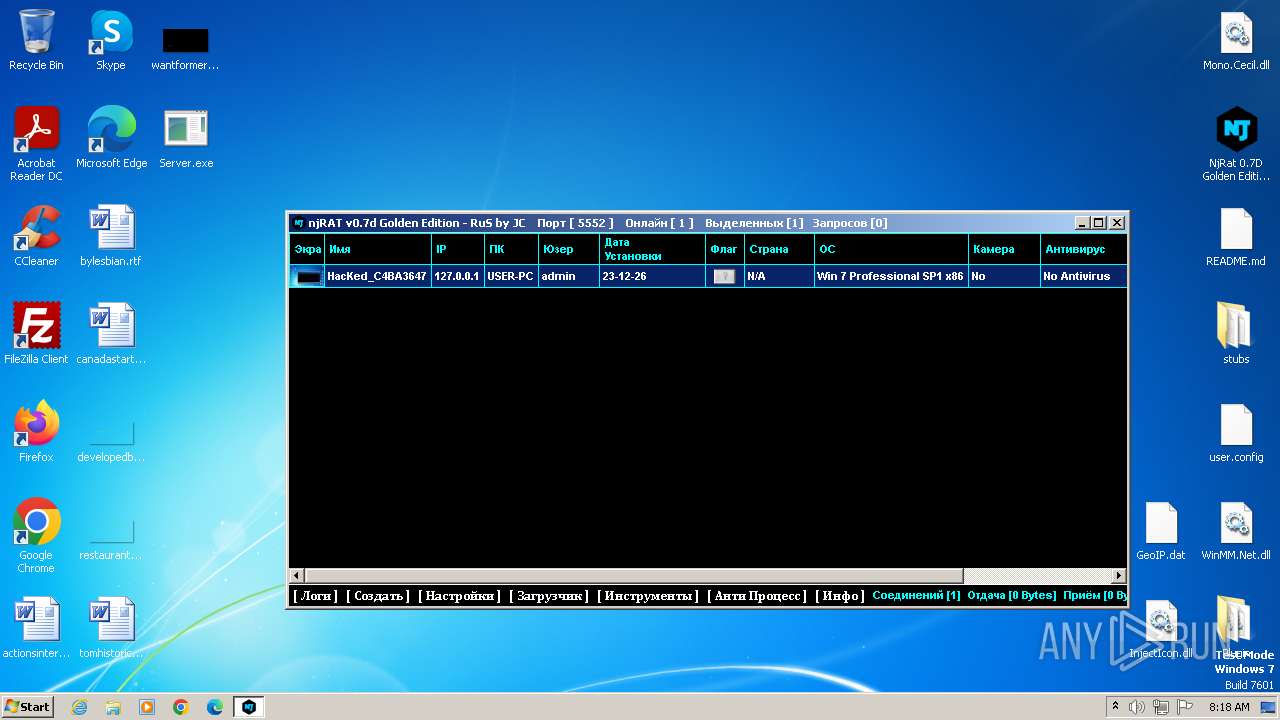Open Server.exe on the desktop

tap(186, 138)
